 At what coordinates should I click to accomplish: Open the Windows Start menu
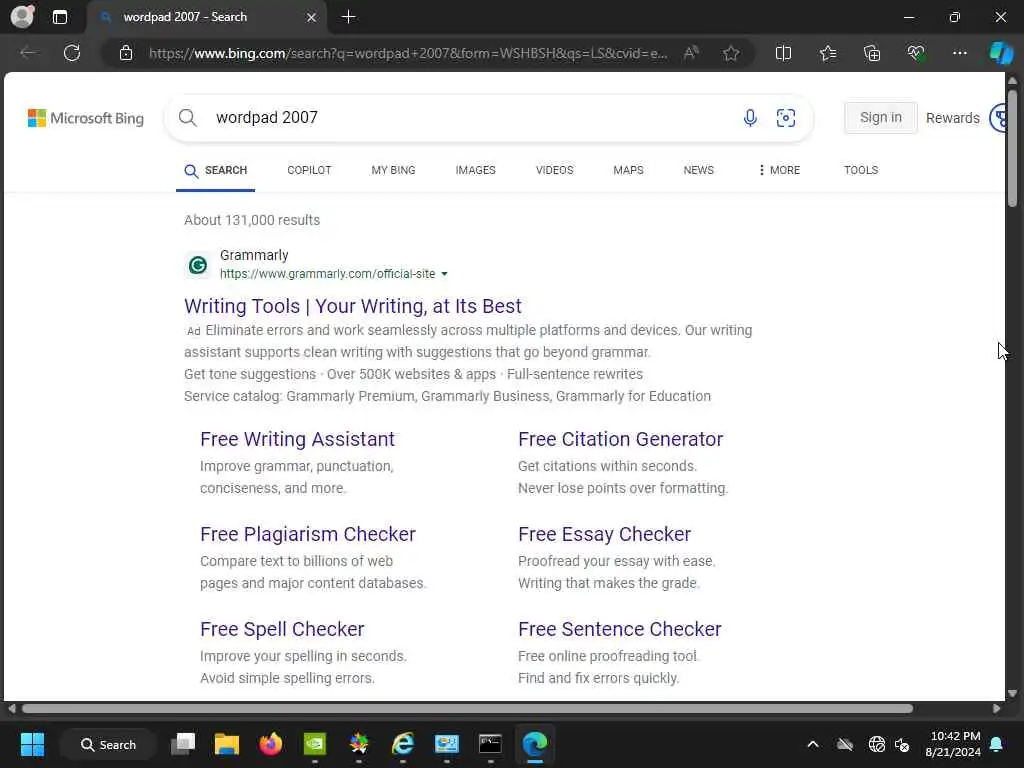(32, 744)
